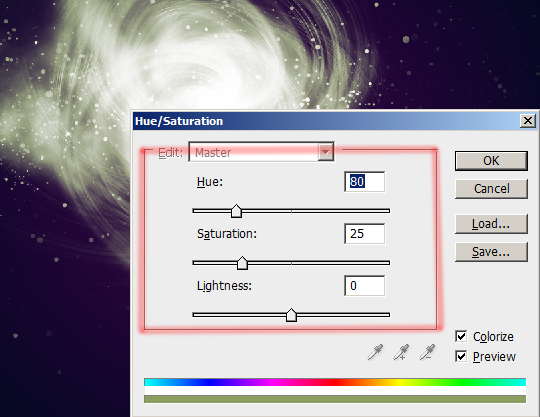Click the rainbow hue spectrum bar
Screen dimensions: 540x417
point(335,382)
